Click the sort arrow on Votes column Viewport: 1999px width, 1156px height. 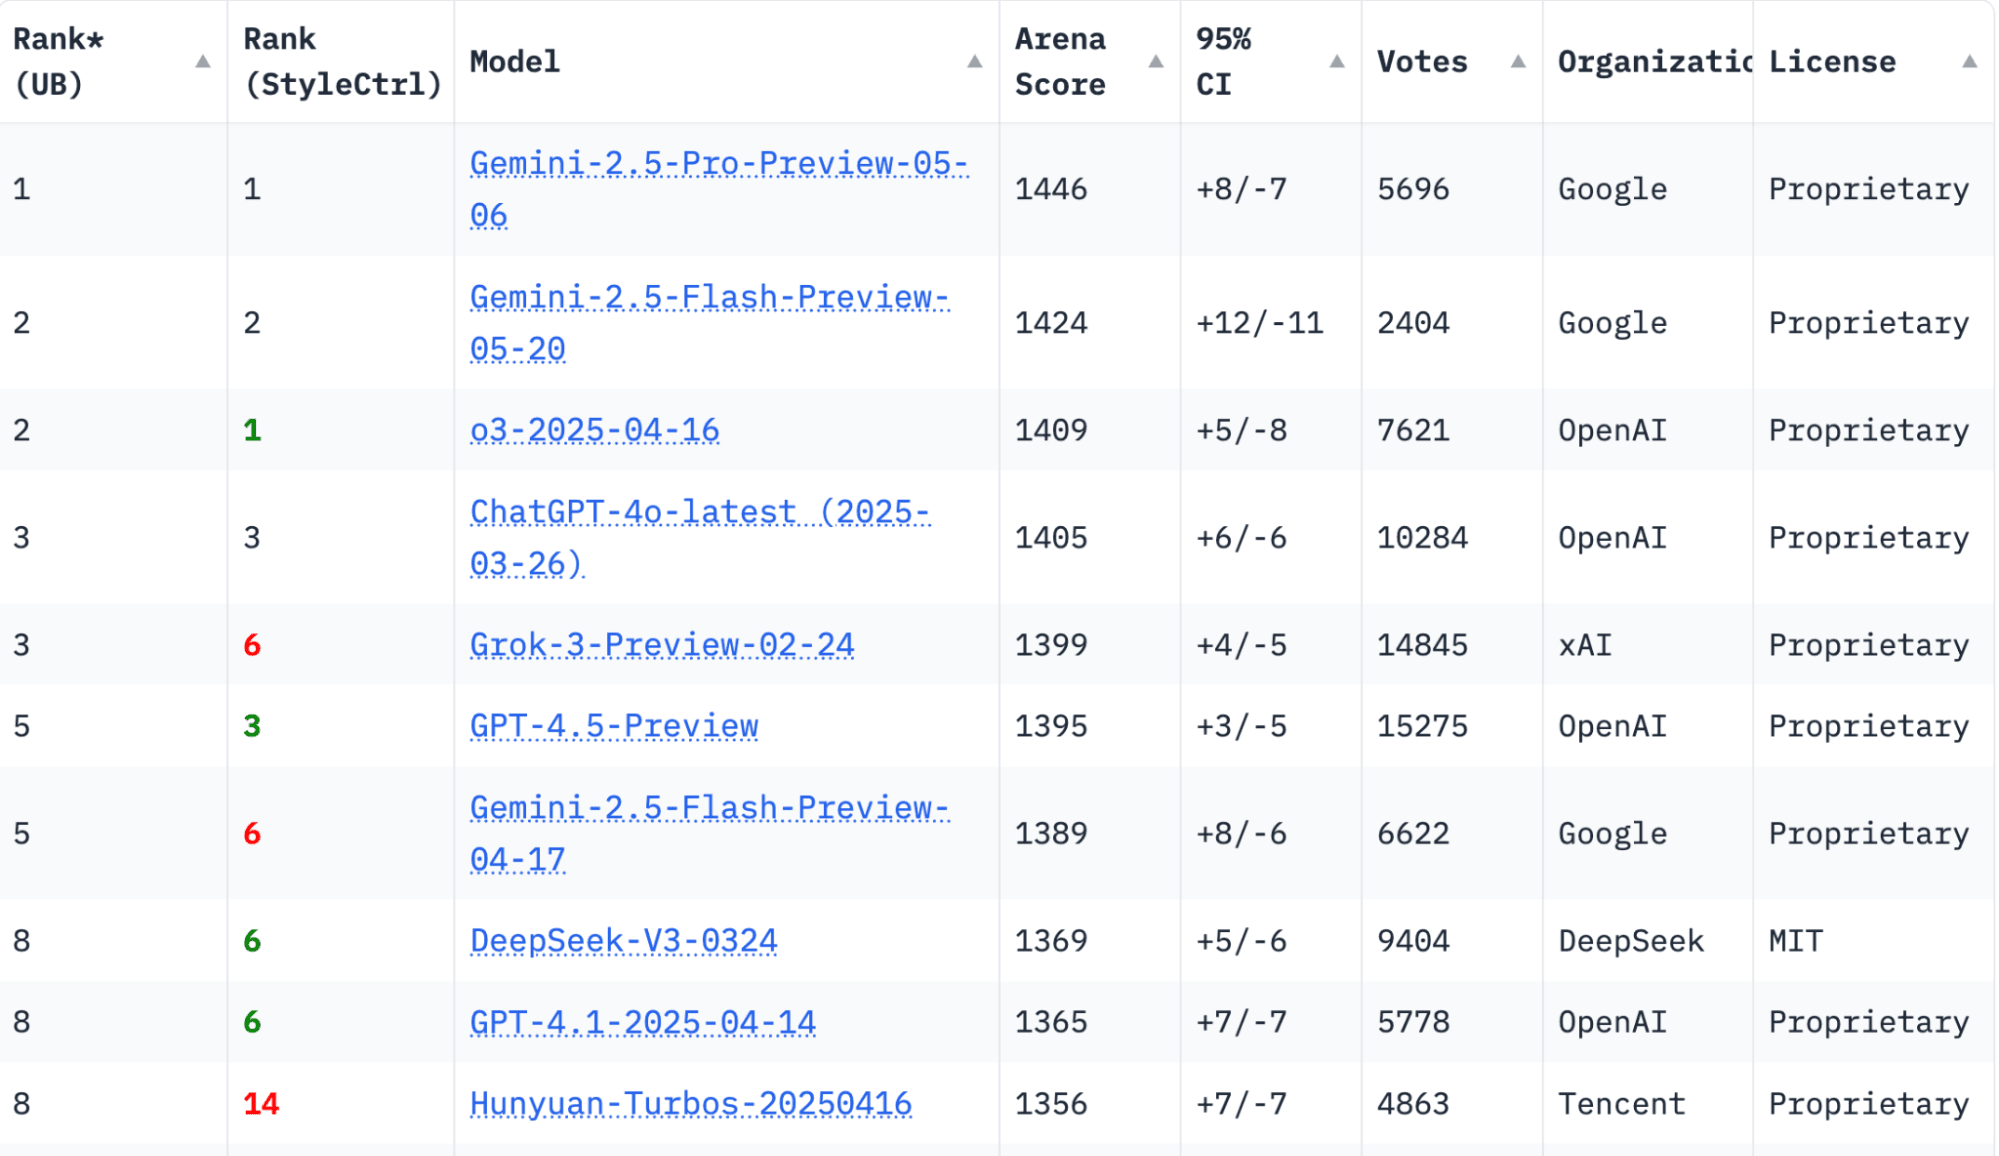point(1516,61)
